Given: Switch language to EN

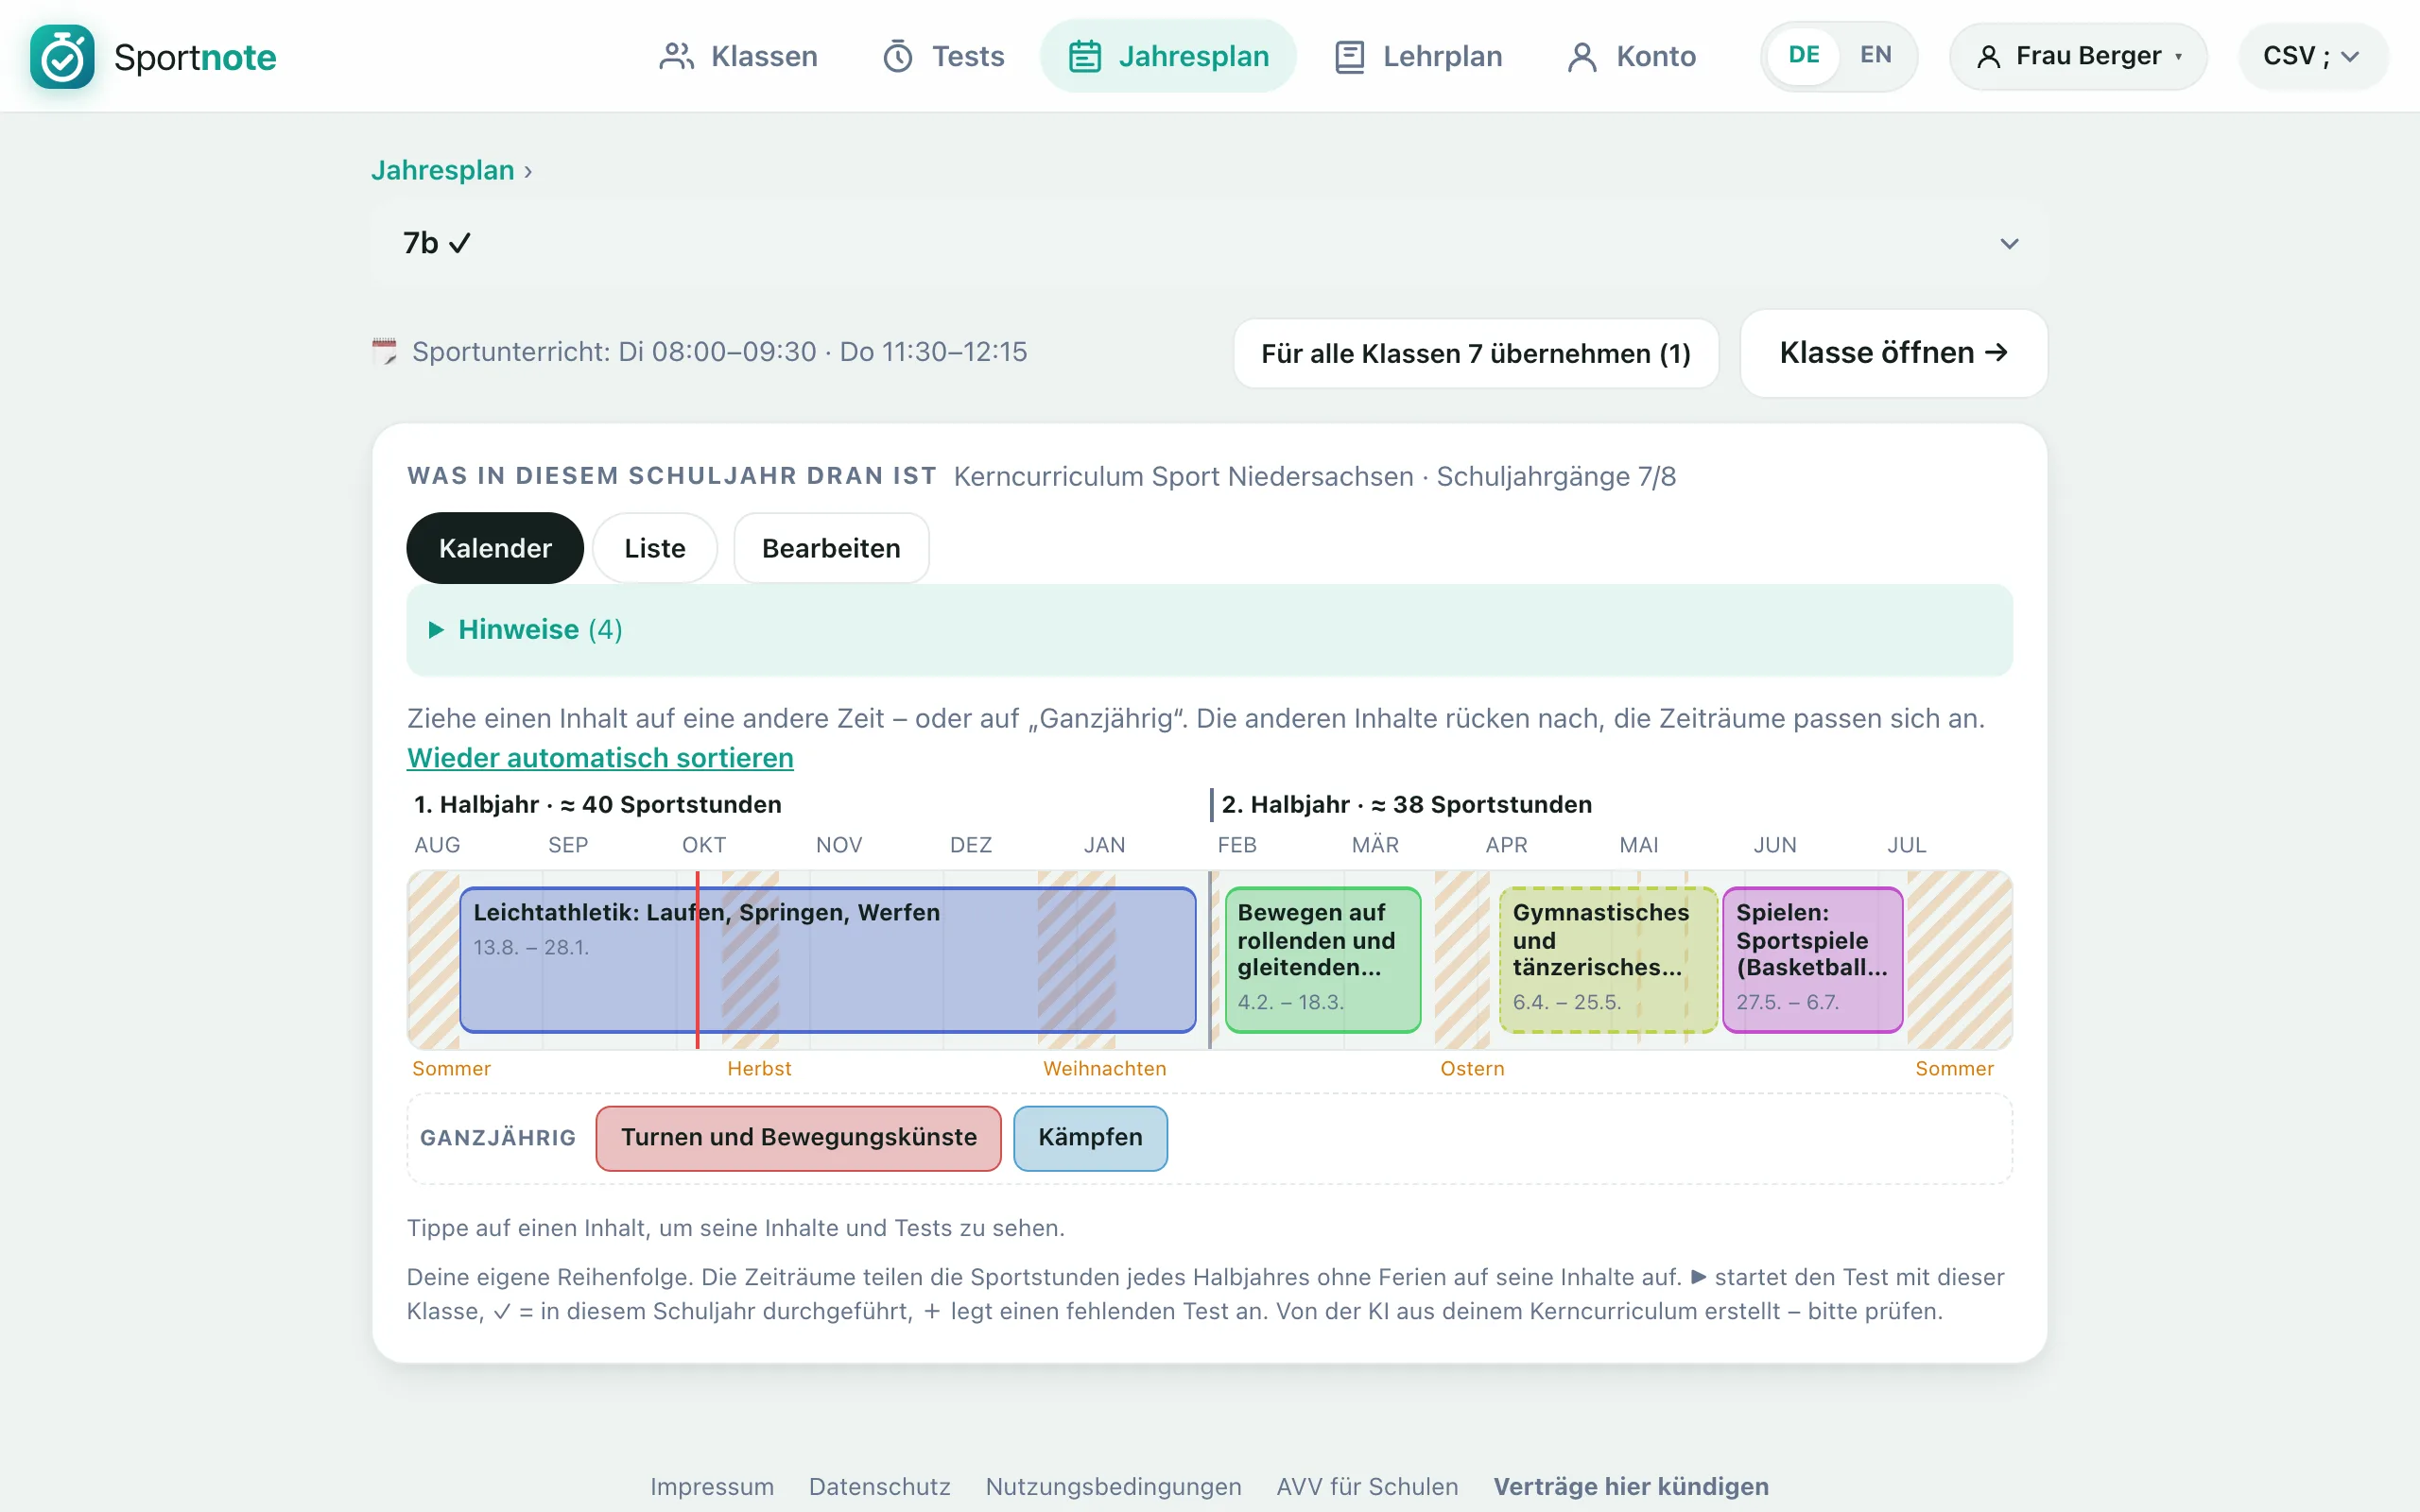Looking at the screenshot, I should click(1875, 55).
